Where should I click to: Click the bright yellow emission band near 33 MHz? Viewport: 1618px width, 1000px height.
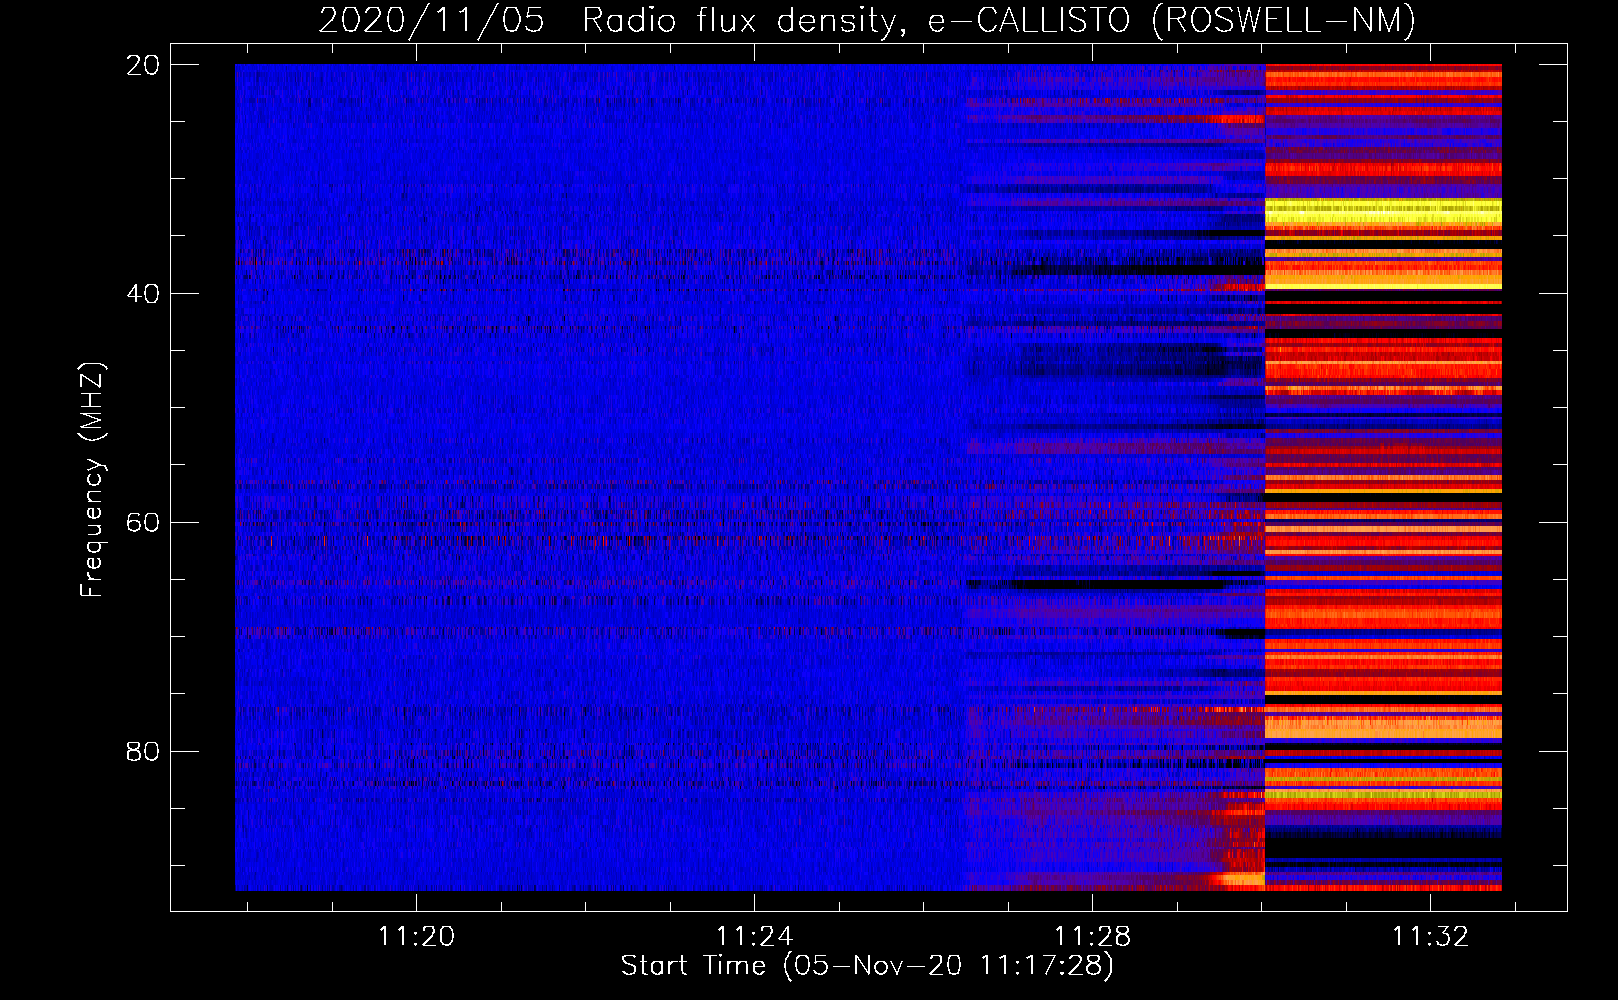[x=1383, y=212]
